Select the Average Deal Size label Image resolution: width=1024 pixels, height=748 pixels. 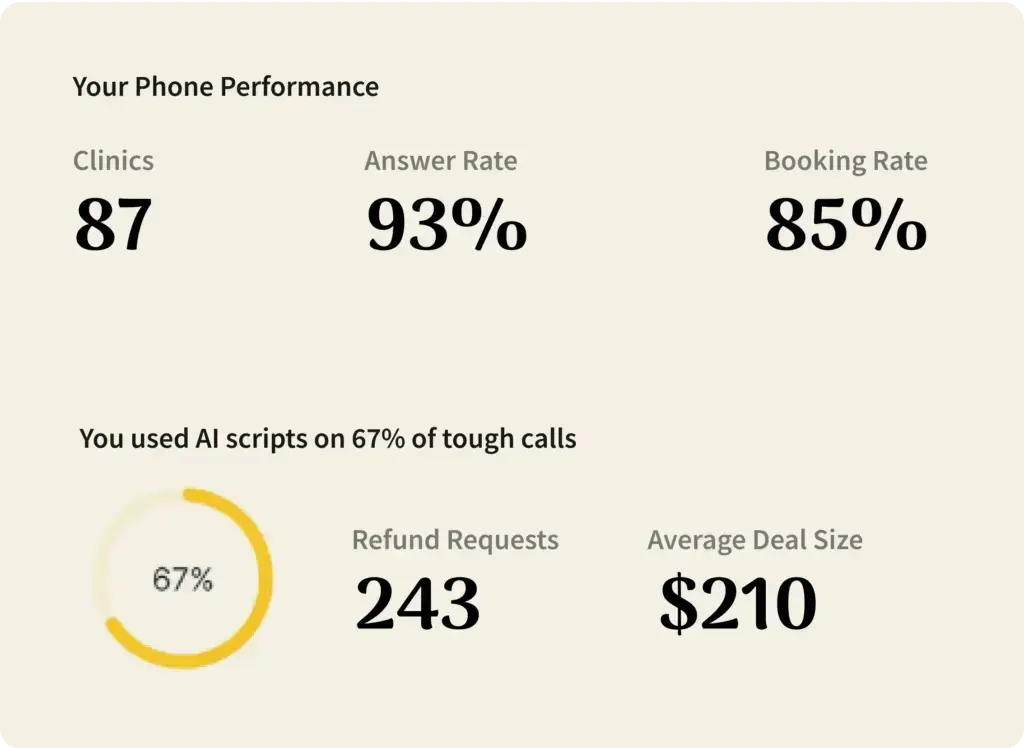pos(754,541)
